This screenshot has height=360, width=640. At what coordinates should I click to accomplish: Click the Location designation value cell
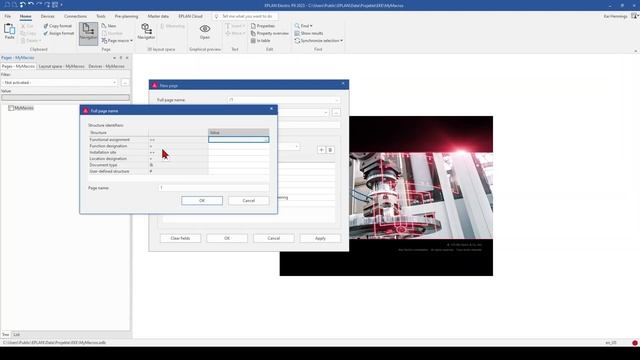click(x=239, y=158)
